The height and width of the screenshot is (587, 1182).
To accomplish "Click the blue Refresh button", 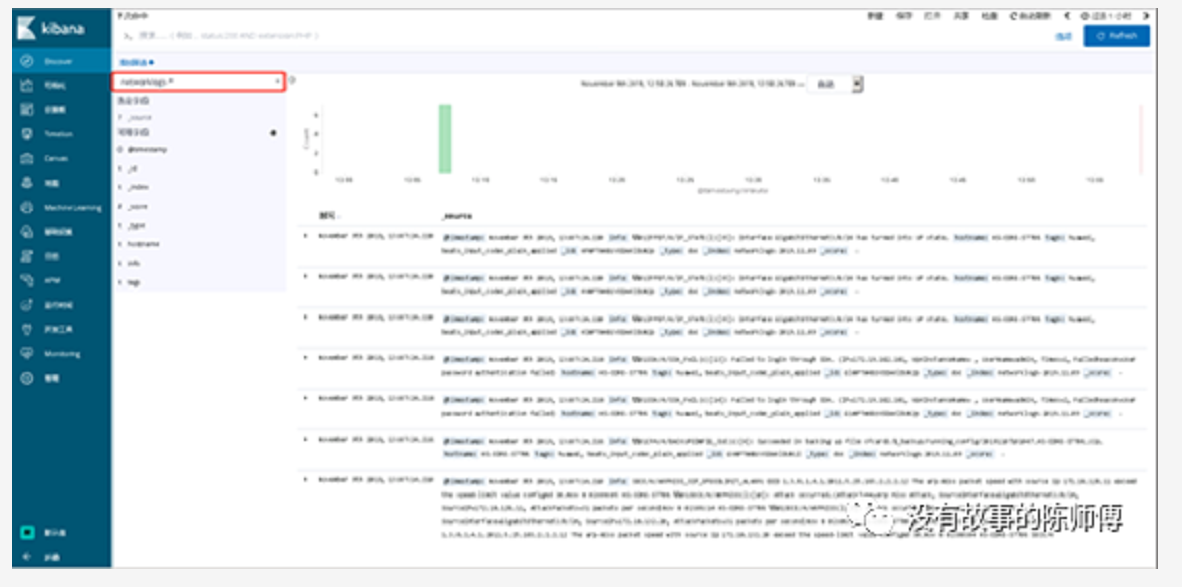I will pyautogui.click(x=1116, y=35).
